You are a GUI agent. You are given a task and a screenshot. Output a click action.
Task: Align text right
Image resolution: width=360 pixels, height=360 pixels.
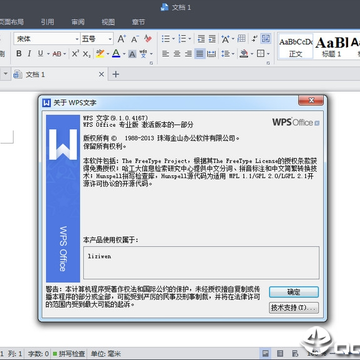(x=188, y=53)
